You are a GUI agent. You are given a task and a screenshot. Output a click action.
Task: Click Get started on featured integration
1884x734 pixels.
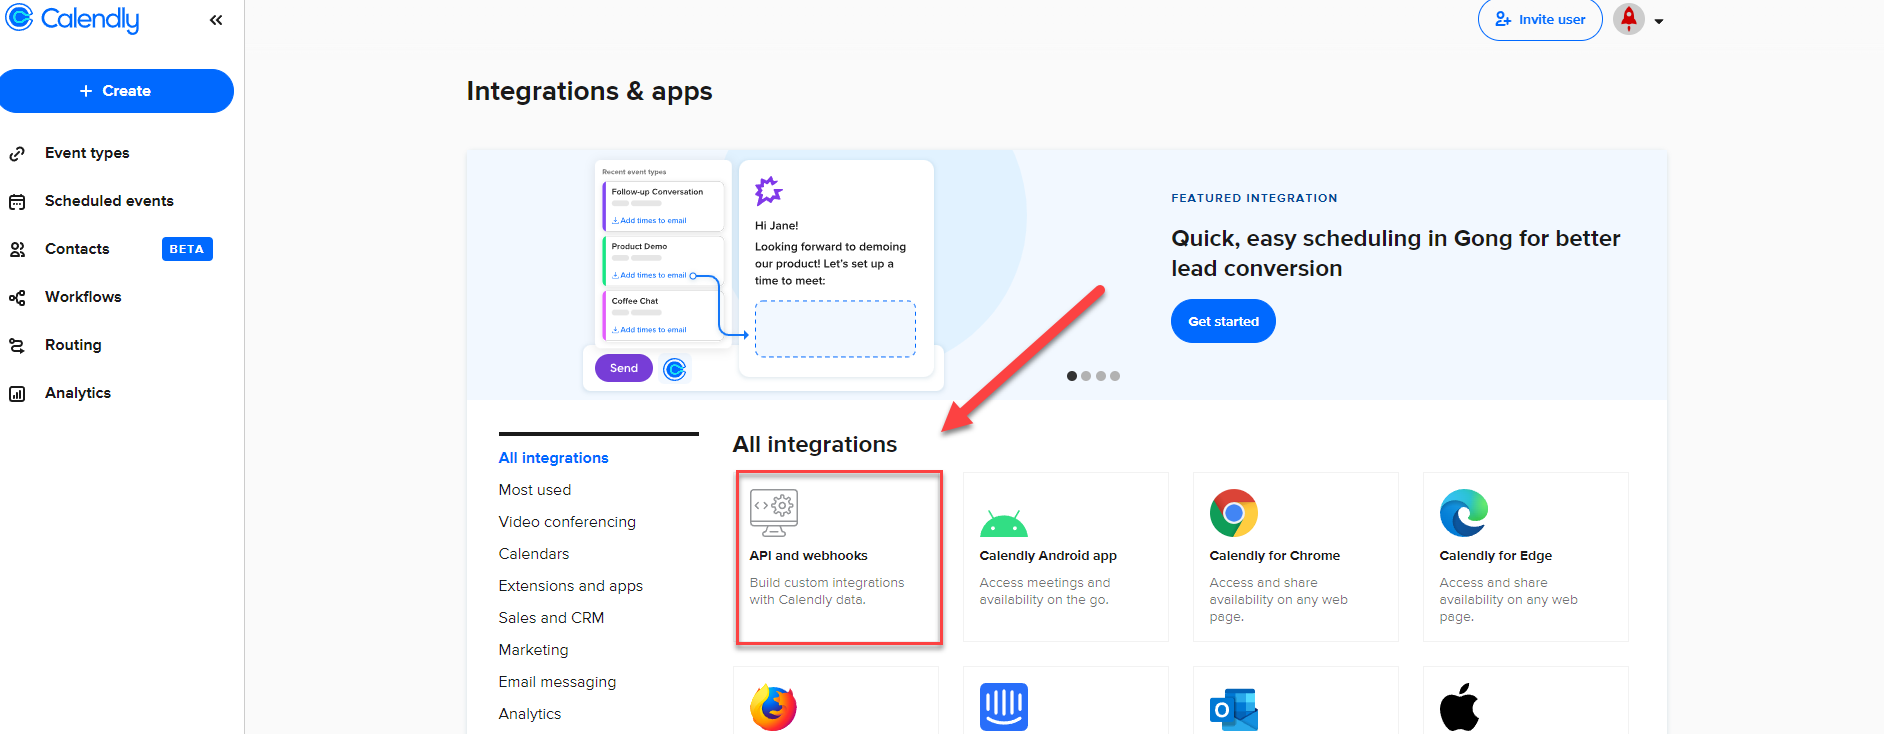click(x=1223, y=321)
